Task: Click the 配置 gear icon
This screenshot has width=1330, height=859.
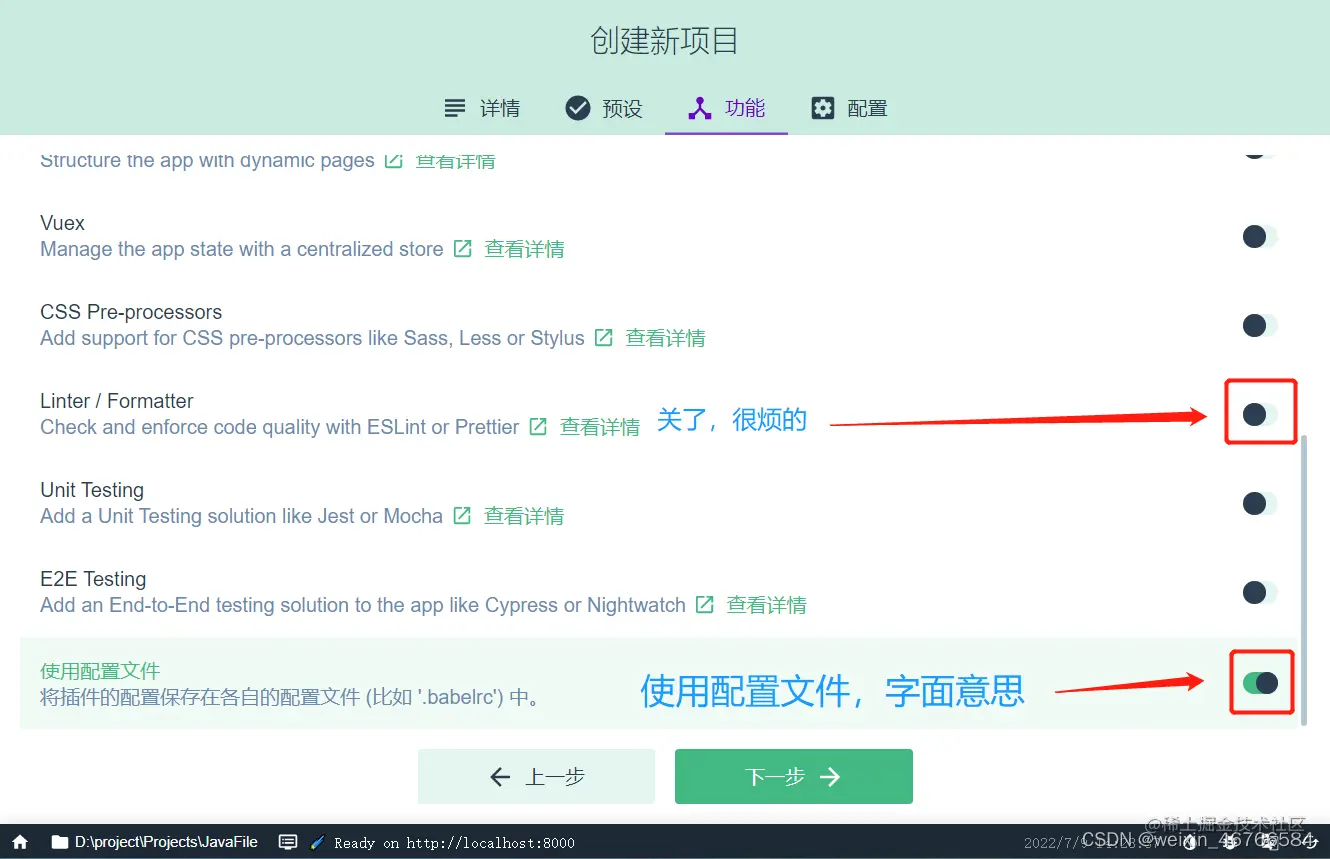Action: [823, 107]
